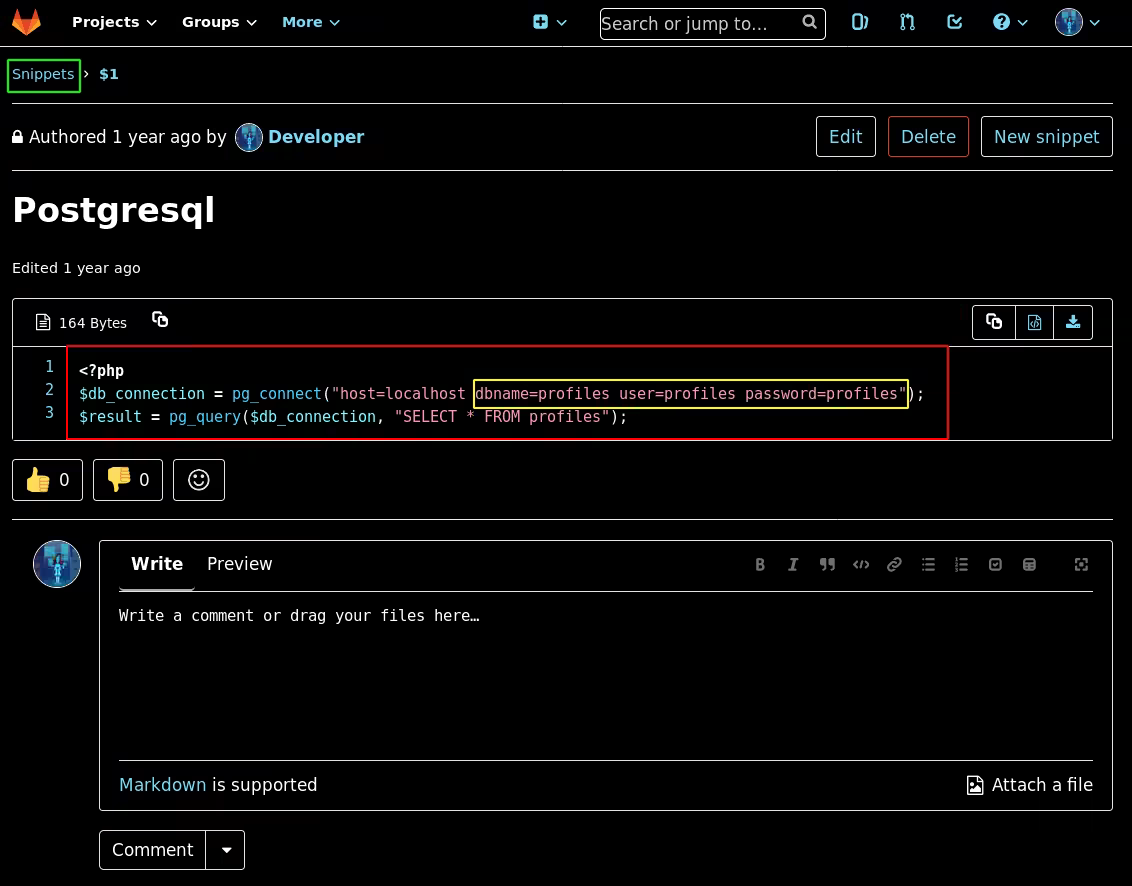The width and height of the screenshot is (1132, 886).
Task: Add a thumbs up reaction
Action: point(47,480)
